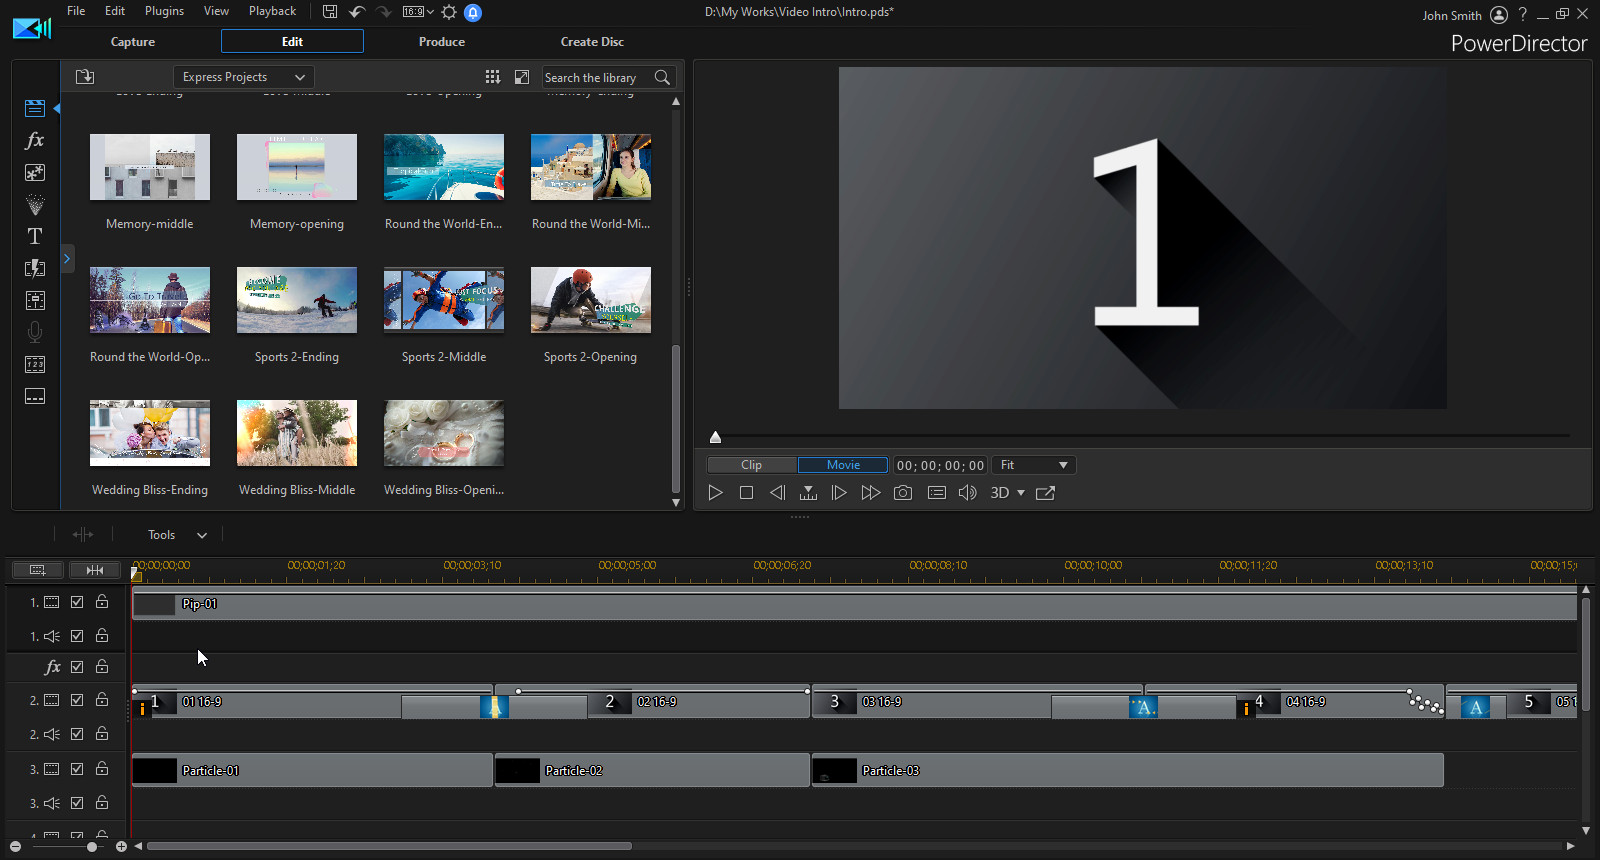Switch preview to Movie mode
The width and height of the screenshot is (1600, 860).
(843, 465)
